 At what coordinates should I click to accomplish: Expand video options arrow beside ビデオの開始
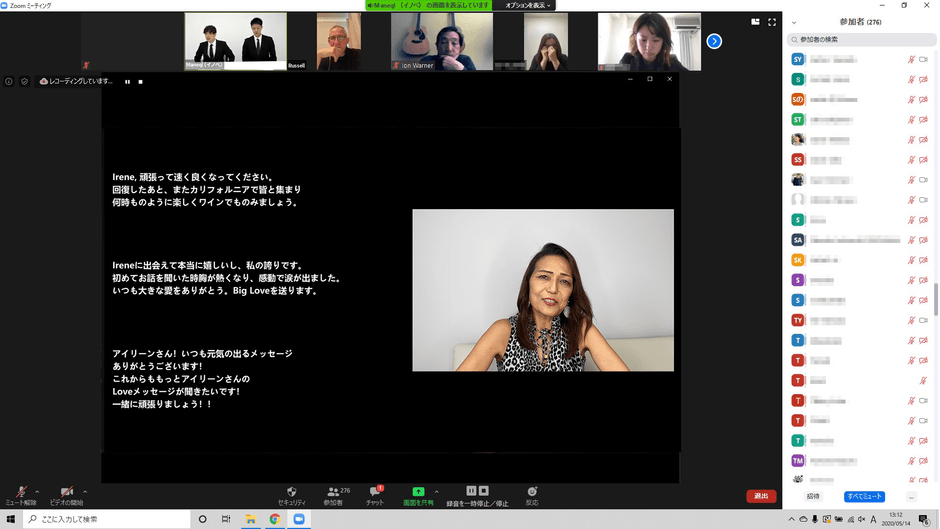pos(85,491)
